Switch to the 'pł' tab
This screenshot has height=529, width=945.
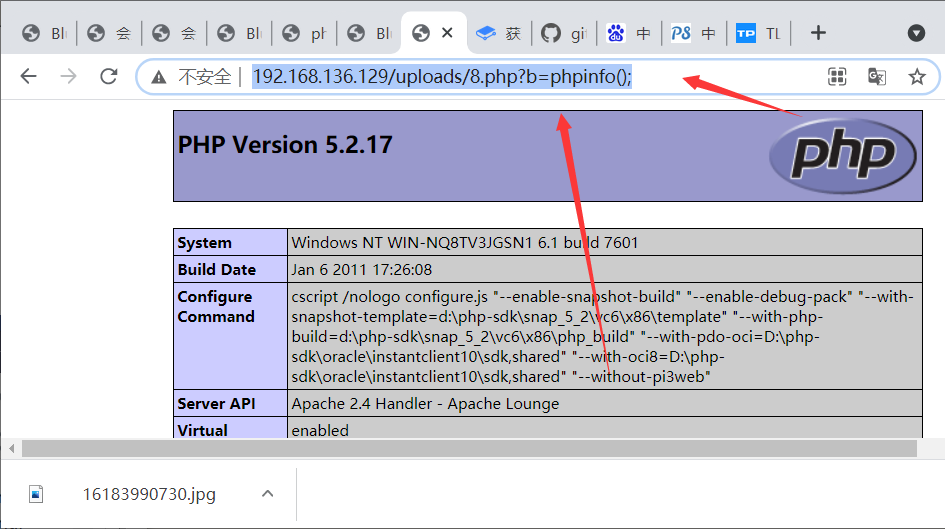[x=304, y=33]
